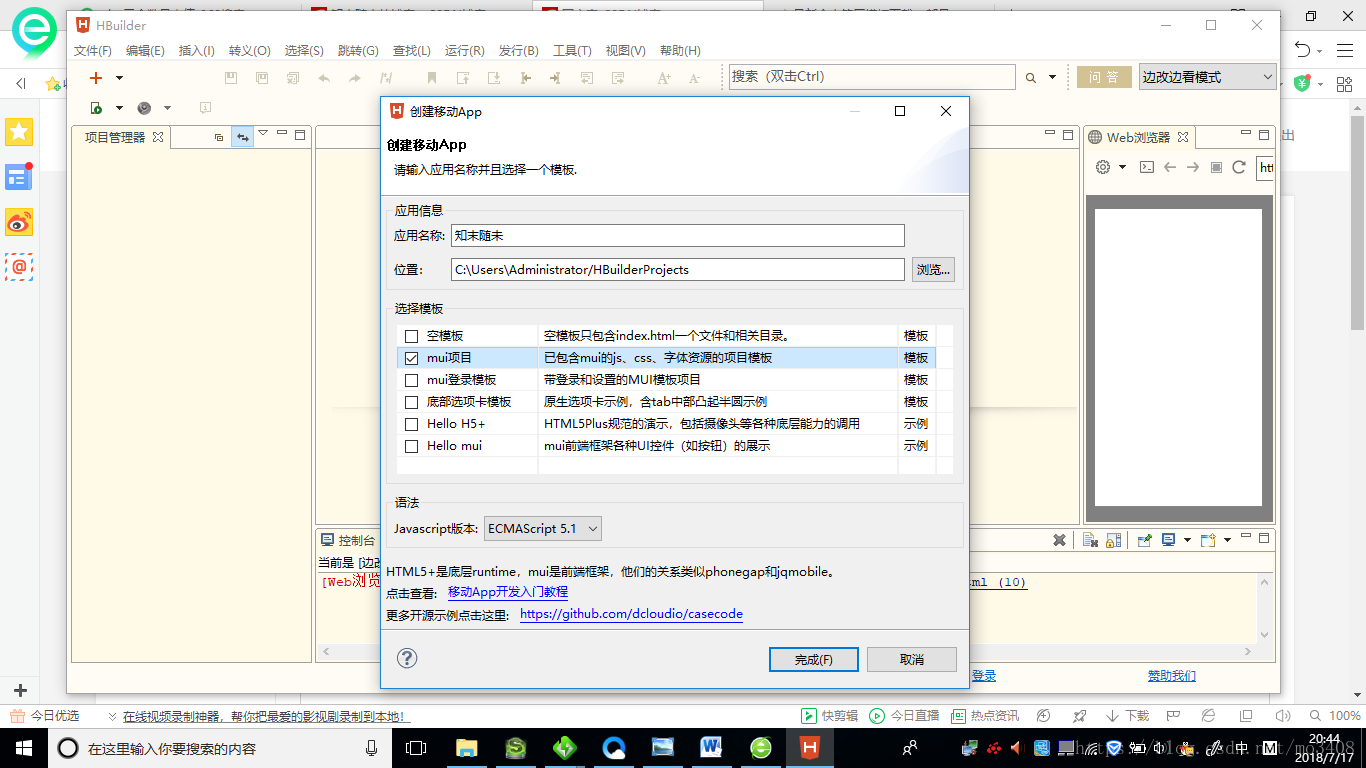Open the 边改边看模式 view mode dropdown
The height and width of the screenshot is (768, 1366).
(x=1208, y=77)
